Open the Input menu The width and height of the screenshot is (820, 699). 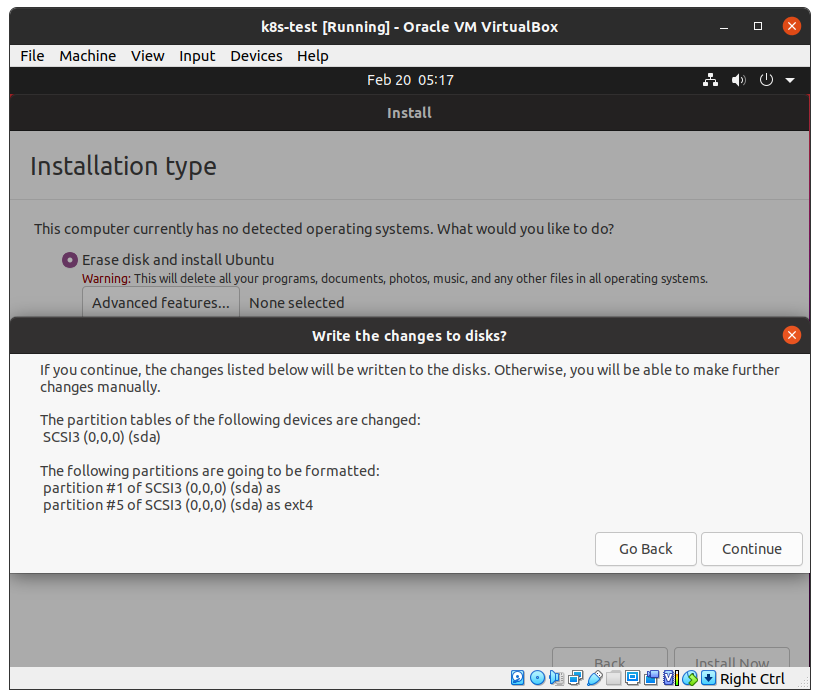coord(197,56)
